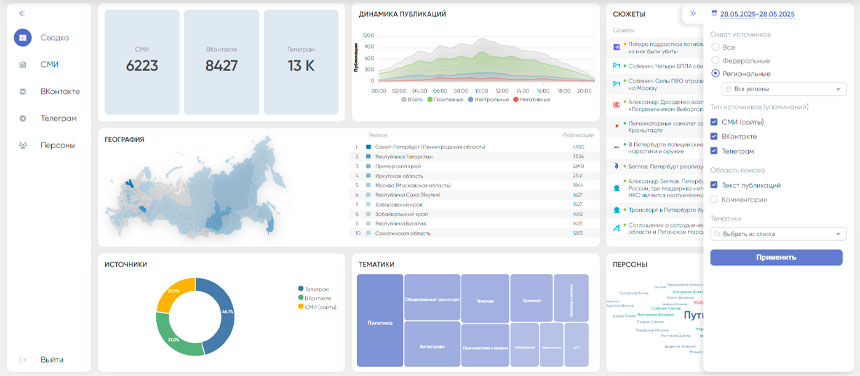Image resolution: width=860 pixels, height=376 pixels.
Task: Collapse the filter panel with the double-arrow icon
Action: click(693, 14)
